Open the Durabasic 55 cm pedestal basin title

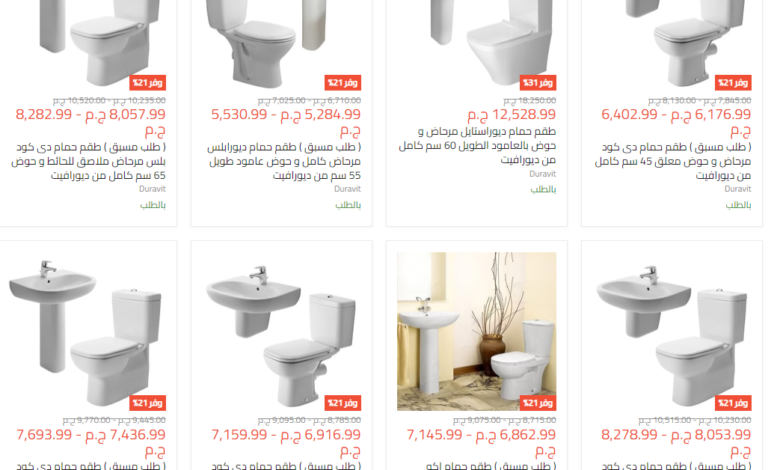coord(284,161)
